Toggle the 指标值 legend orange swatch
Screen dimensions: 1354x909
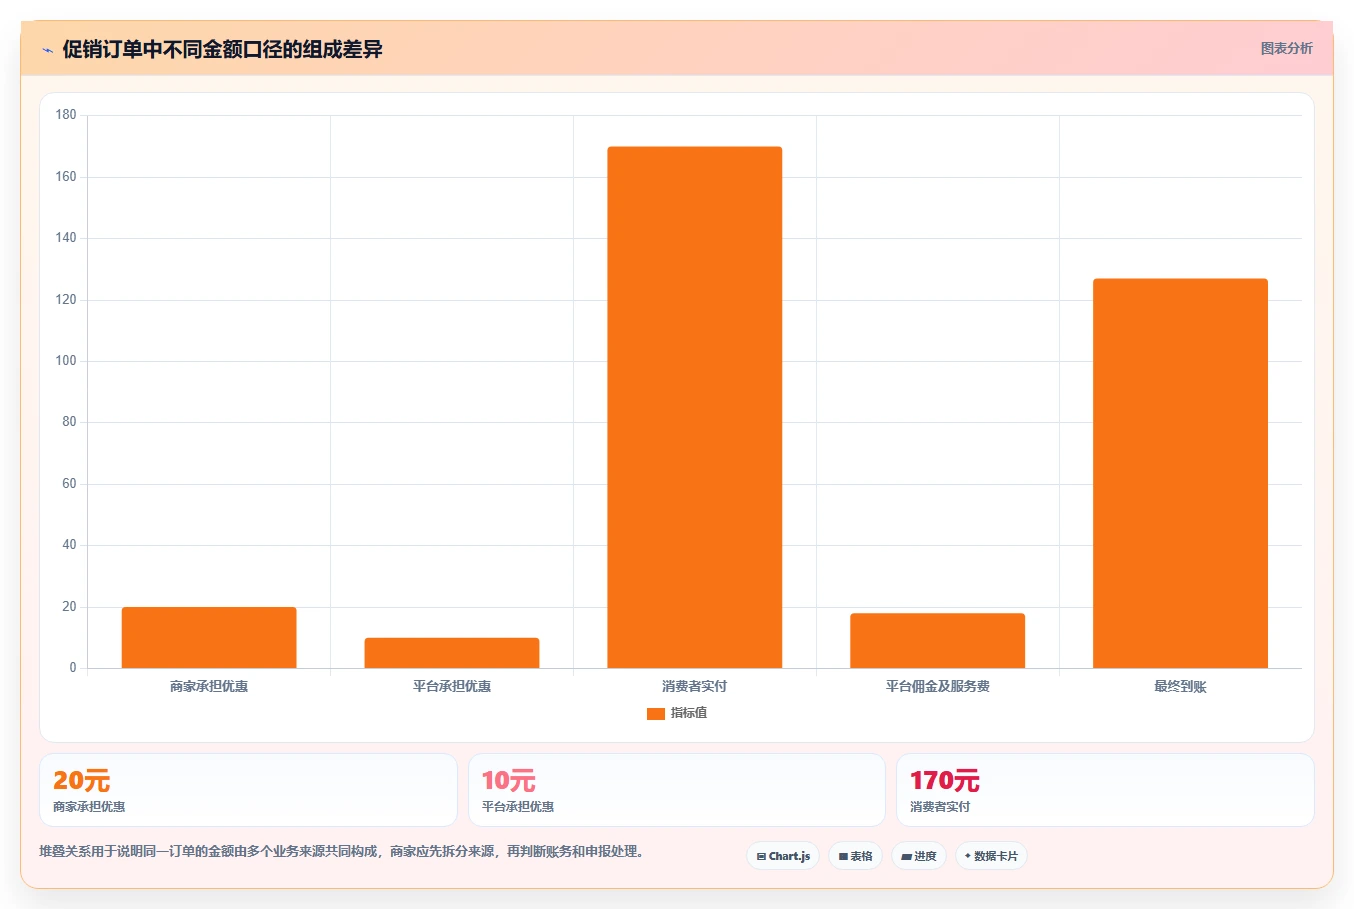[656, 714]
